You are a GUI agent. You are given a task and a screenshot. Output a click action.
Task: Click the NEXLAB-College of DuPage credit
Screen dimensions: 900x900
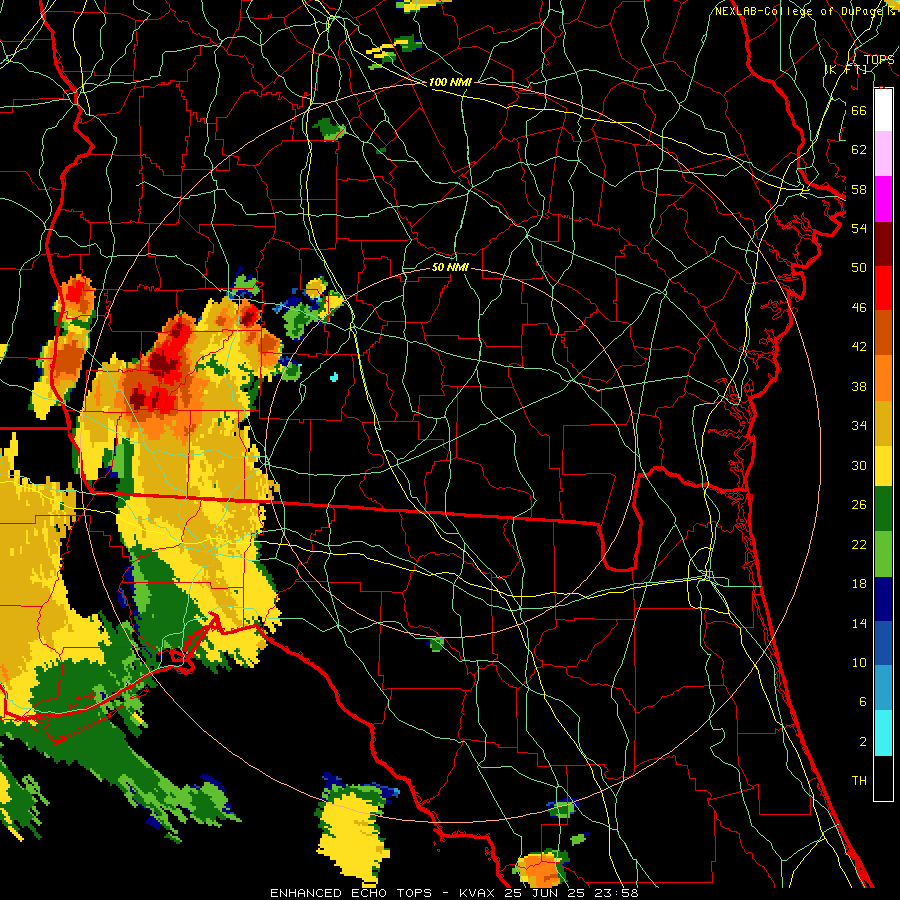pos(804,11)
